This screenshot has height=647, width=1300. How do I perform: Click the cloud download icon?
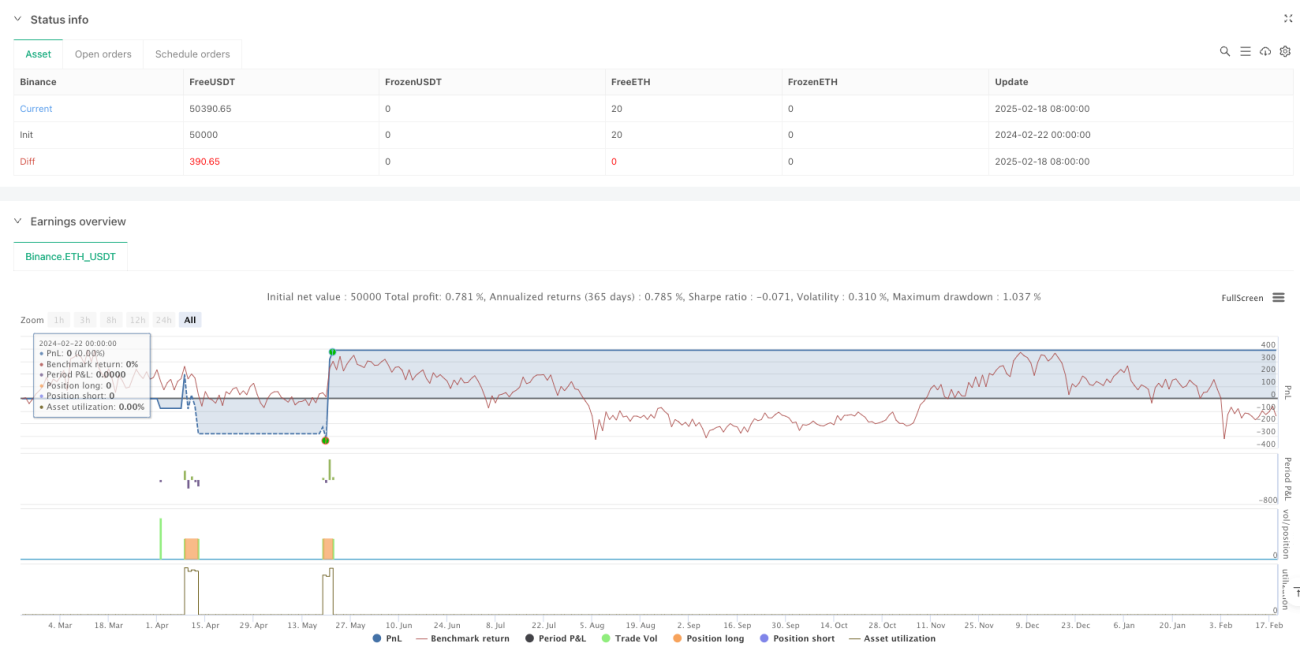point(1265,51)
